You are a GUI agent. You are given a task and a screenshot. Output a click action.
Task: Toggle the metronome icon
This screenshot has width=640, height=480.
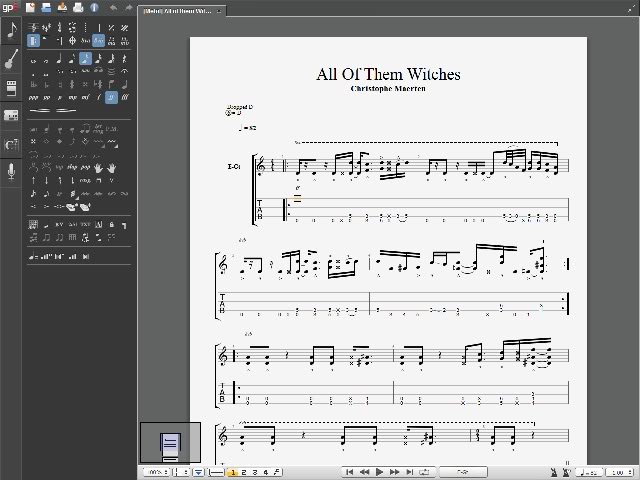pyautogui.click(x=554, y=473)
